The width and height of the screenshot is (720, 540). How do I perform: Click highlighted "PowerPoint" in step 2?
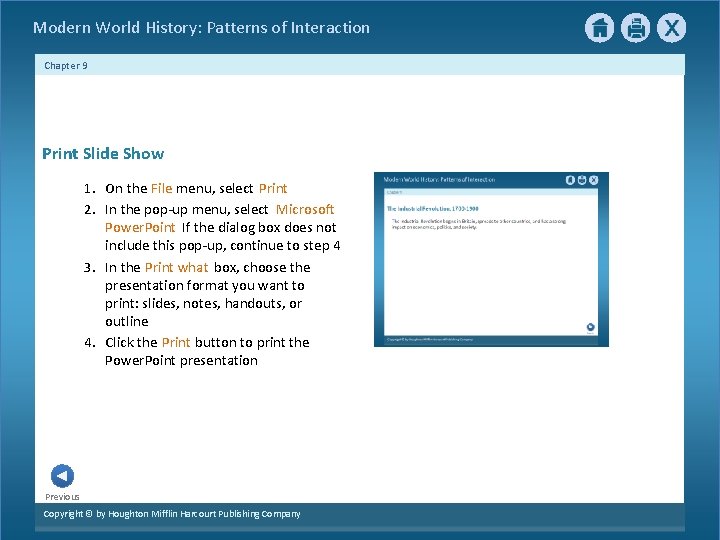click(x=140, y=227)
